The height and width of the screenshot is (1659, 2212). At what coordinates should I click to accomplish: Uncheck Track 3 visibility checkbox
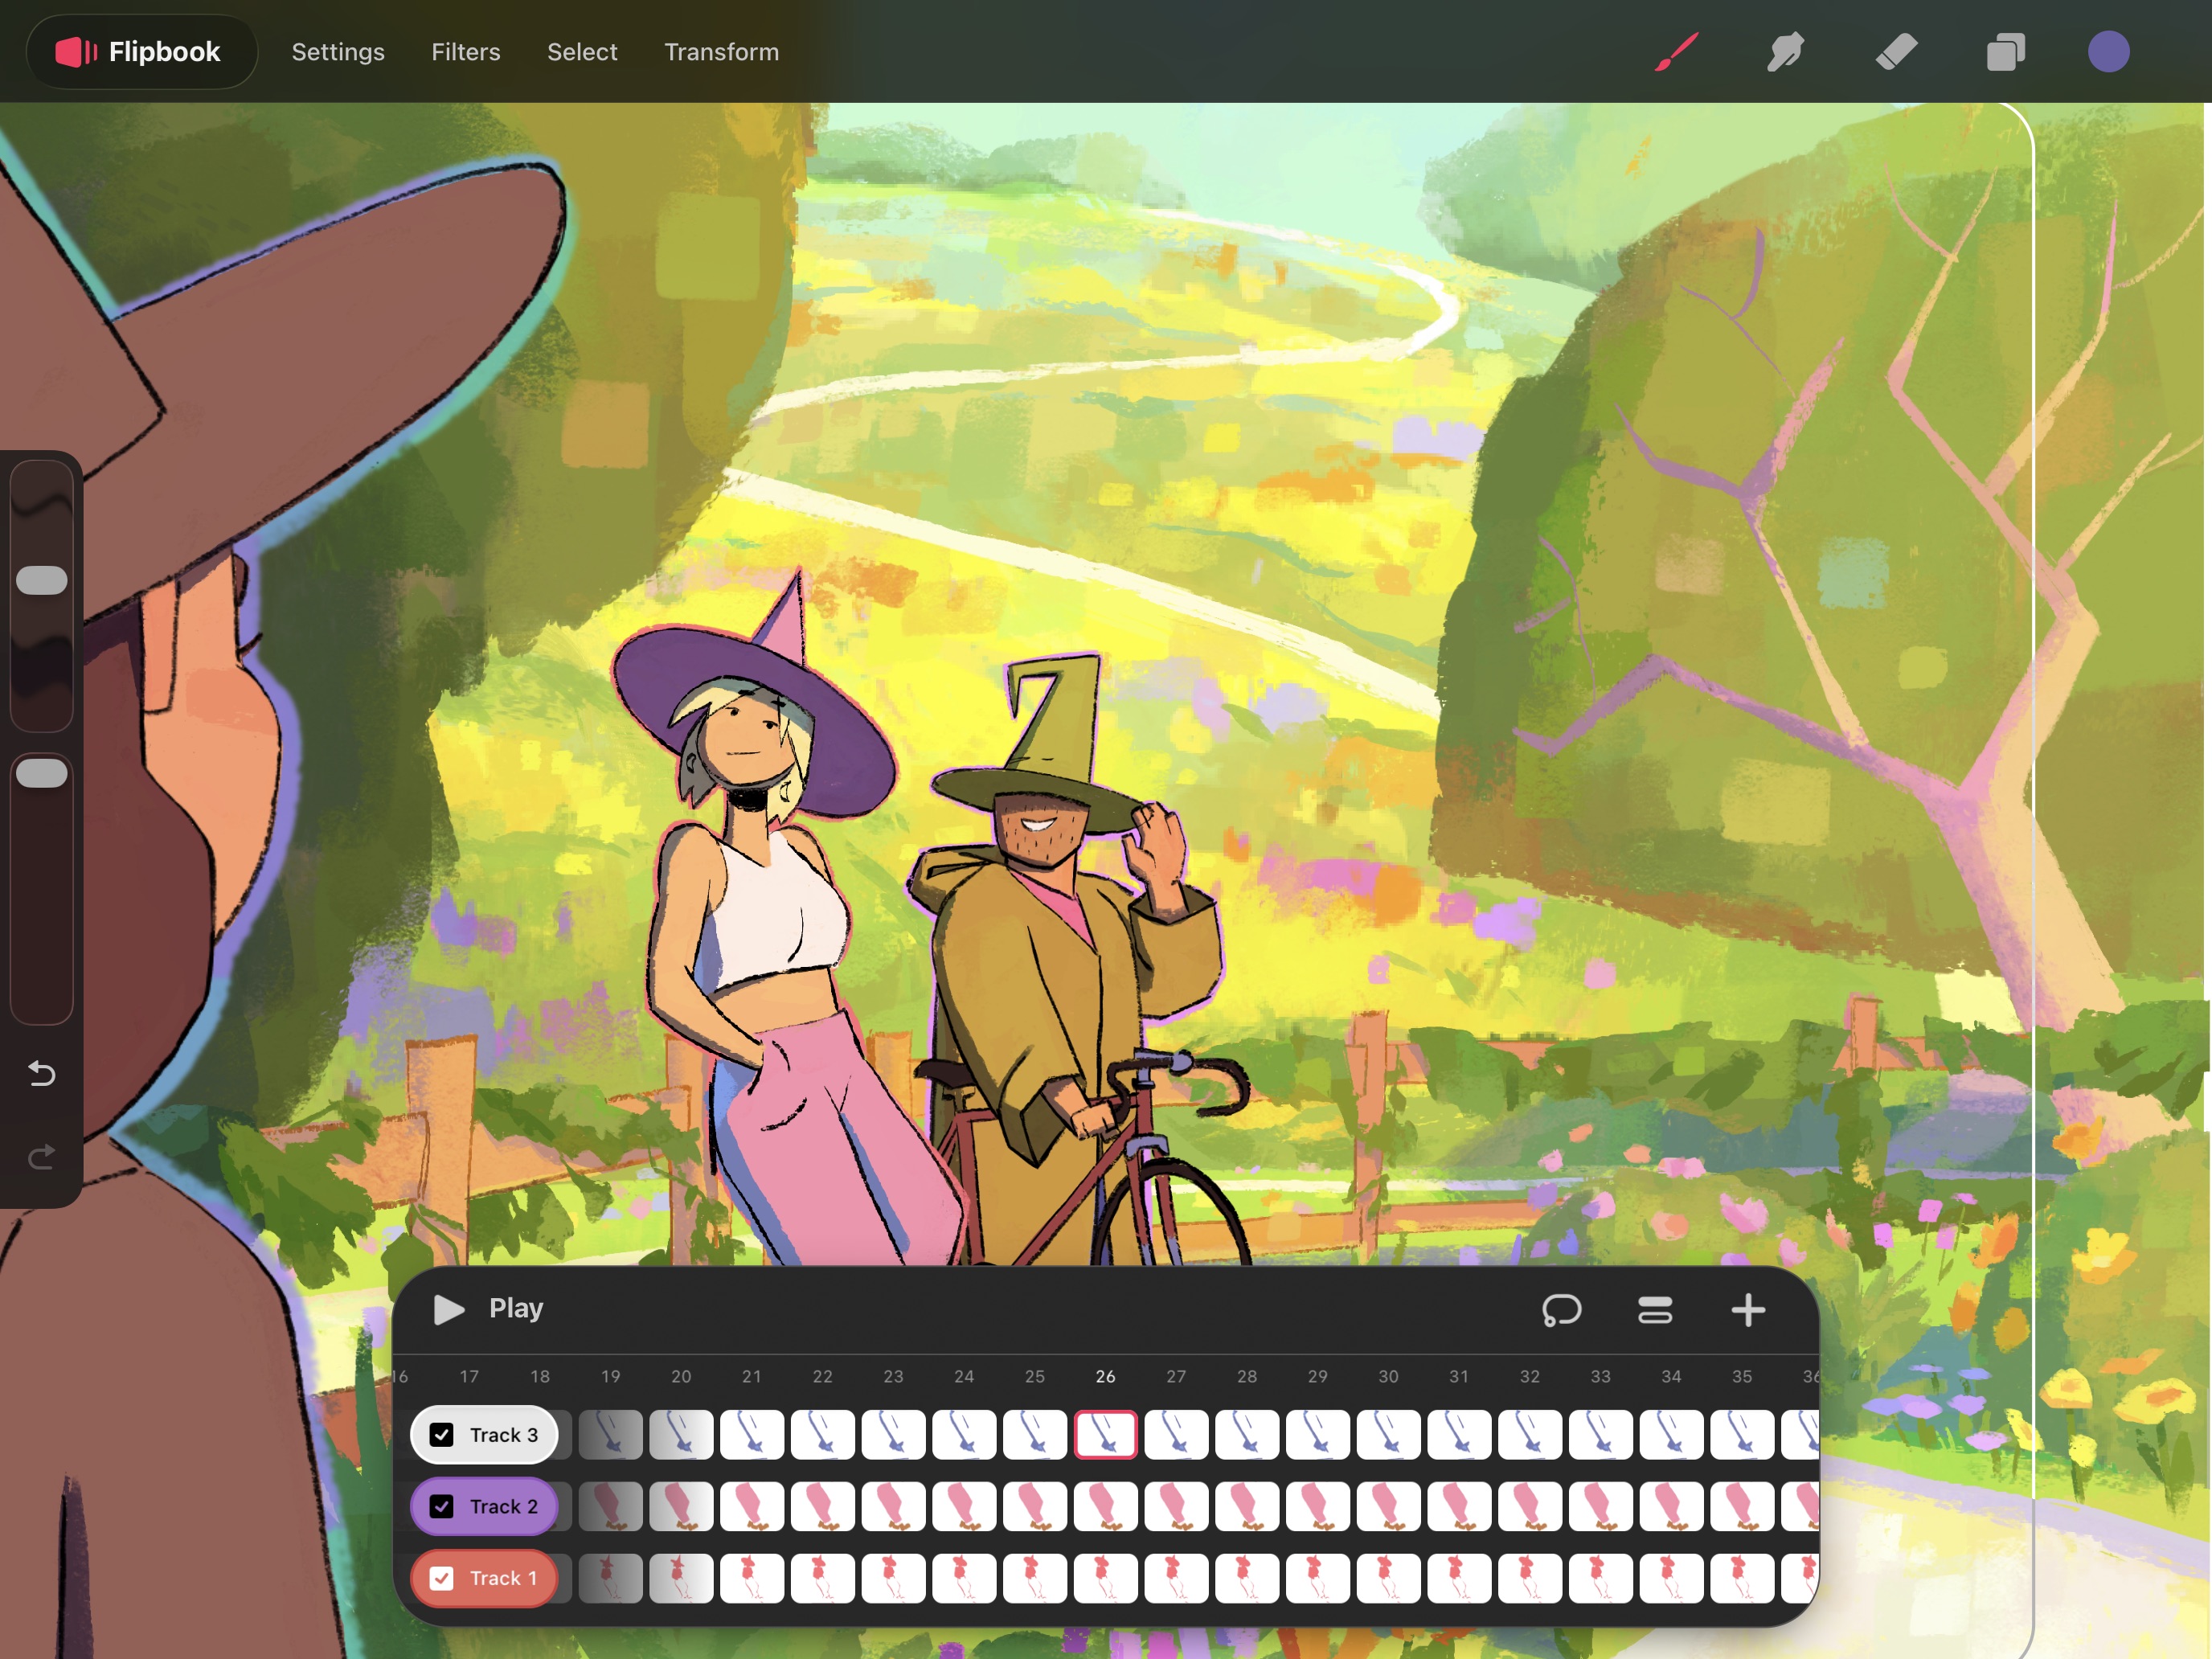tap(441, 1435)
